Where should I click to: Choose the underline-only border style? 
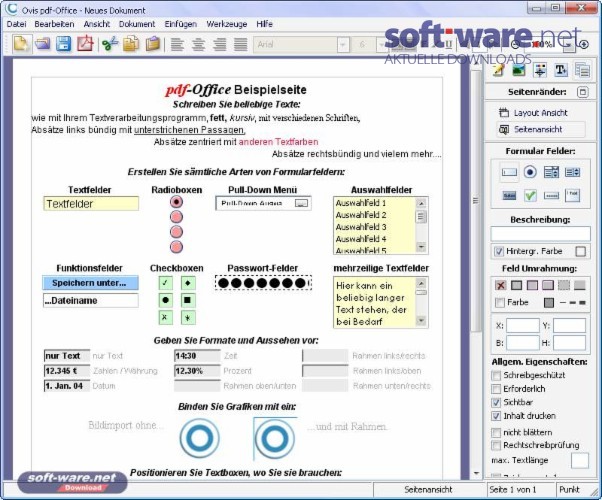click(579, 285)
